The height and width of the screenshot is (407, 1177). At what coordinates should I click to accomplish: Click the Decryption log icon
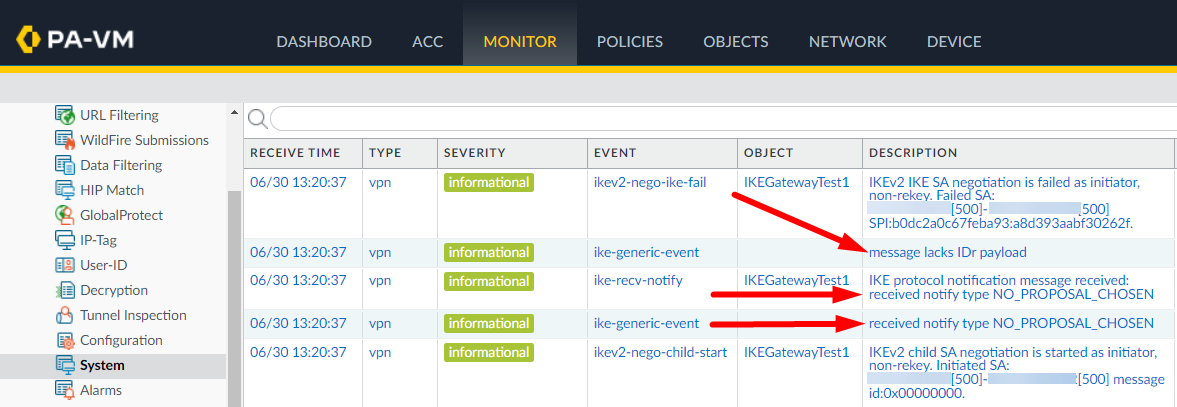65,290
